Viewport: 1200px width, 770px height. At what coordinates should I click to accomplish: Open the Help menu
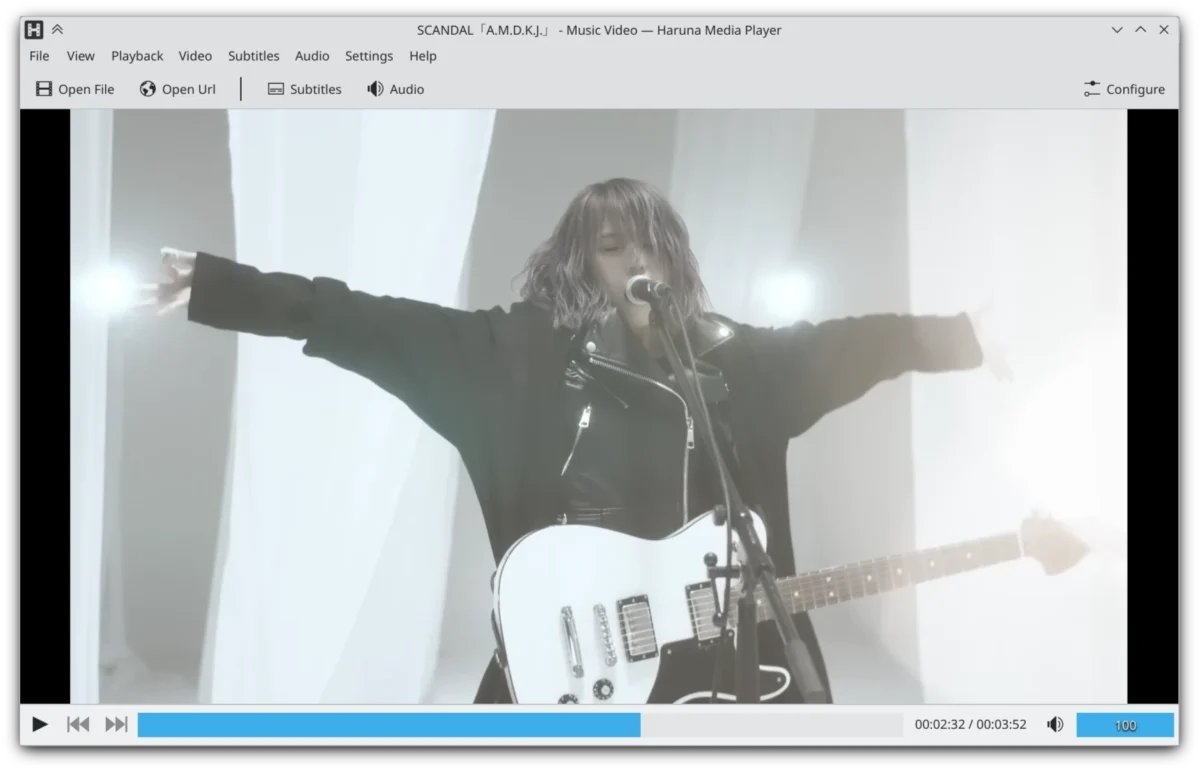point(423,56)
